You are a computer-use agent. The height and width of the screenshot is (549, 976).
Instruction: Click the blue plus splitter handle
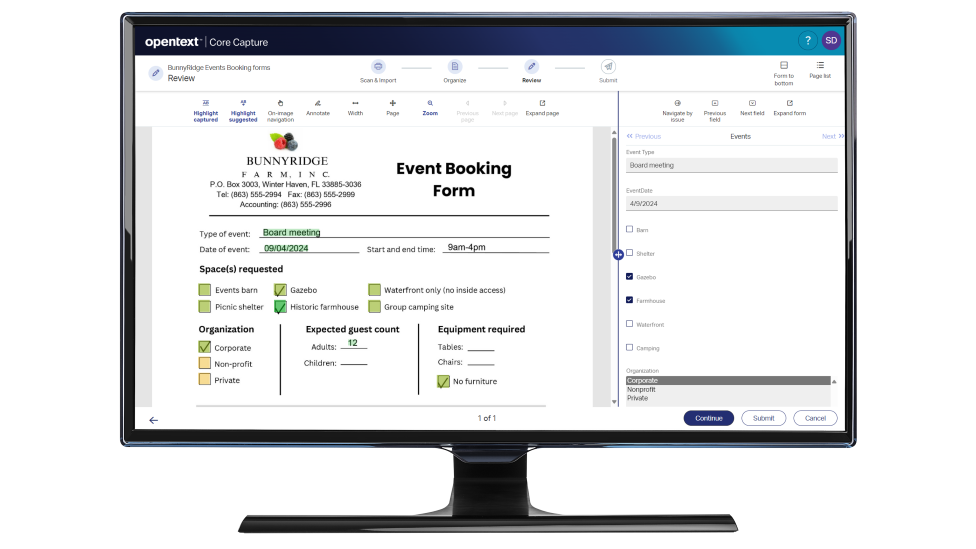[618, 255]
